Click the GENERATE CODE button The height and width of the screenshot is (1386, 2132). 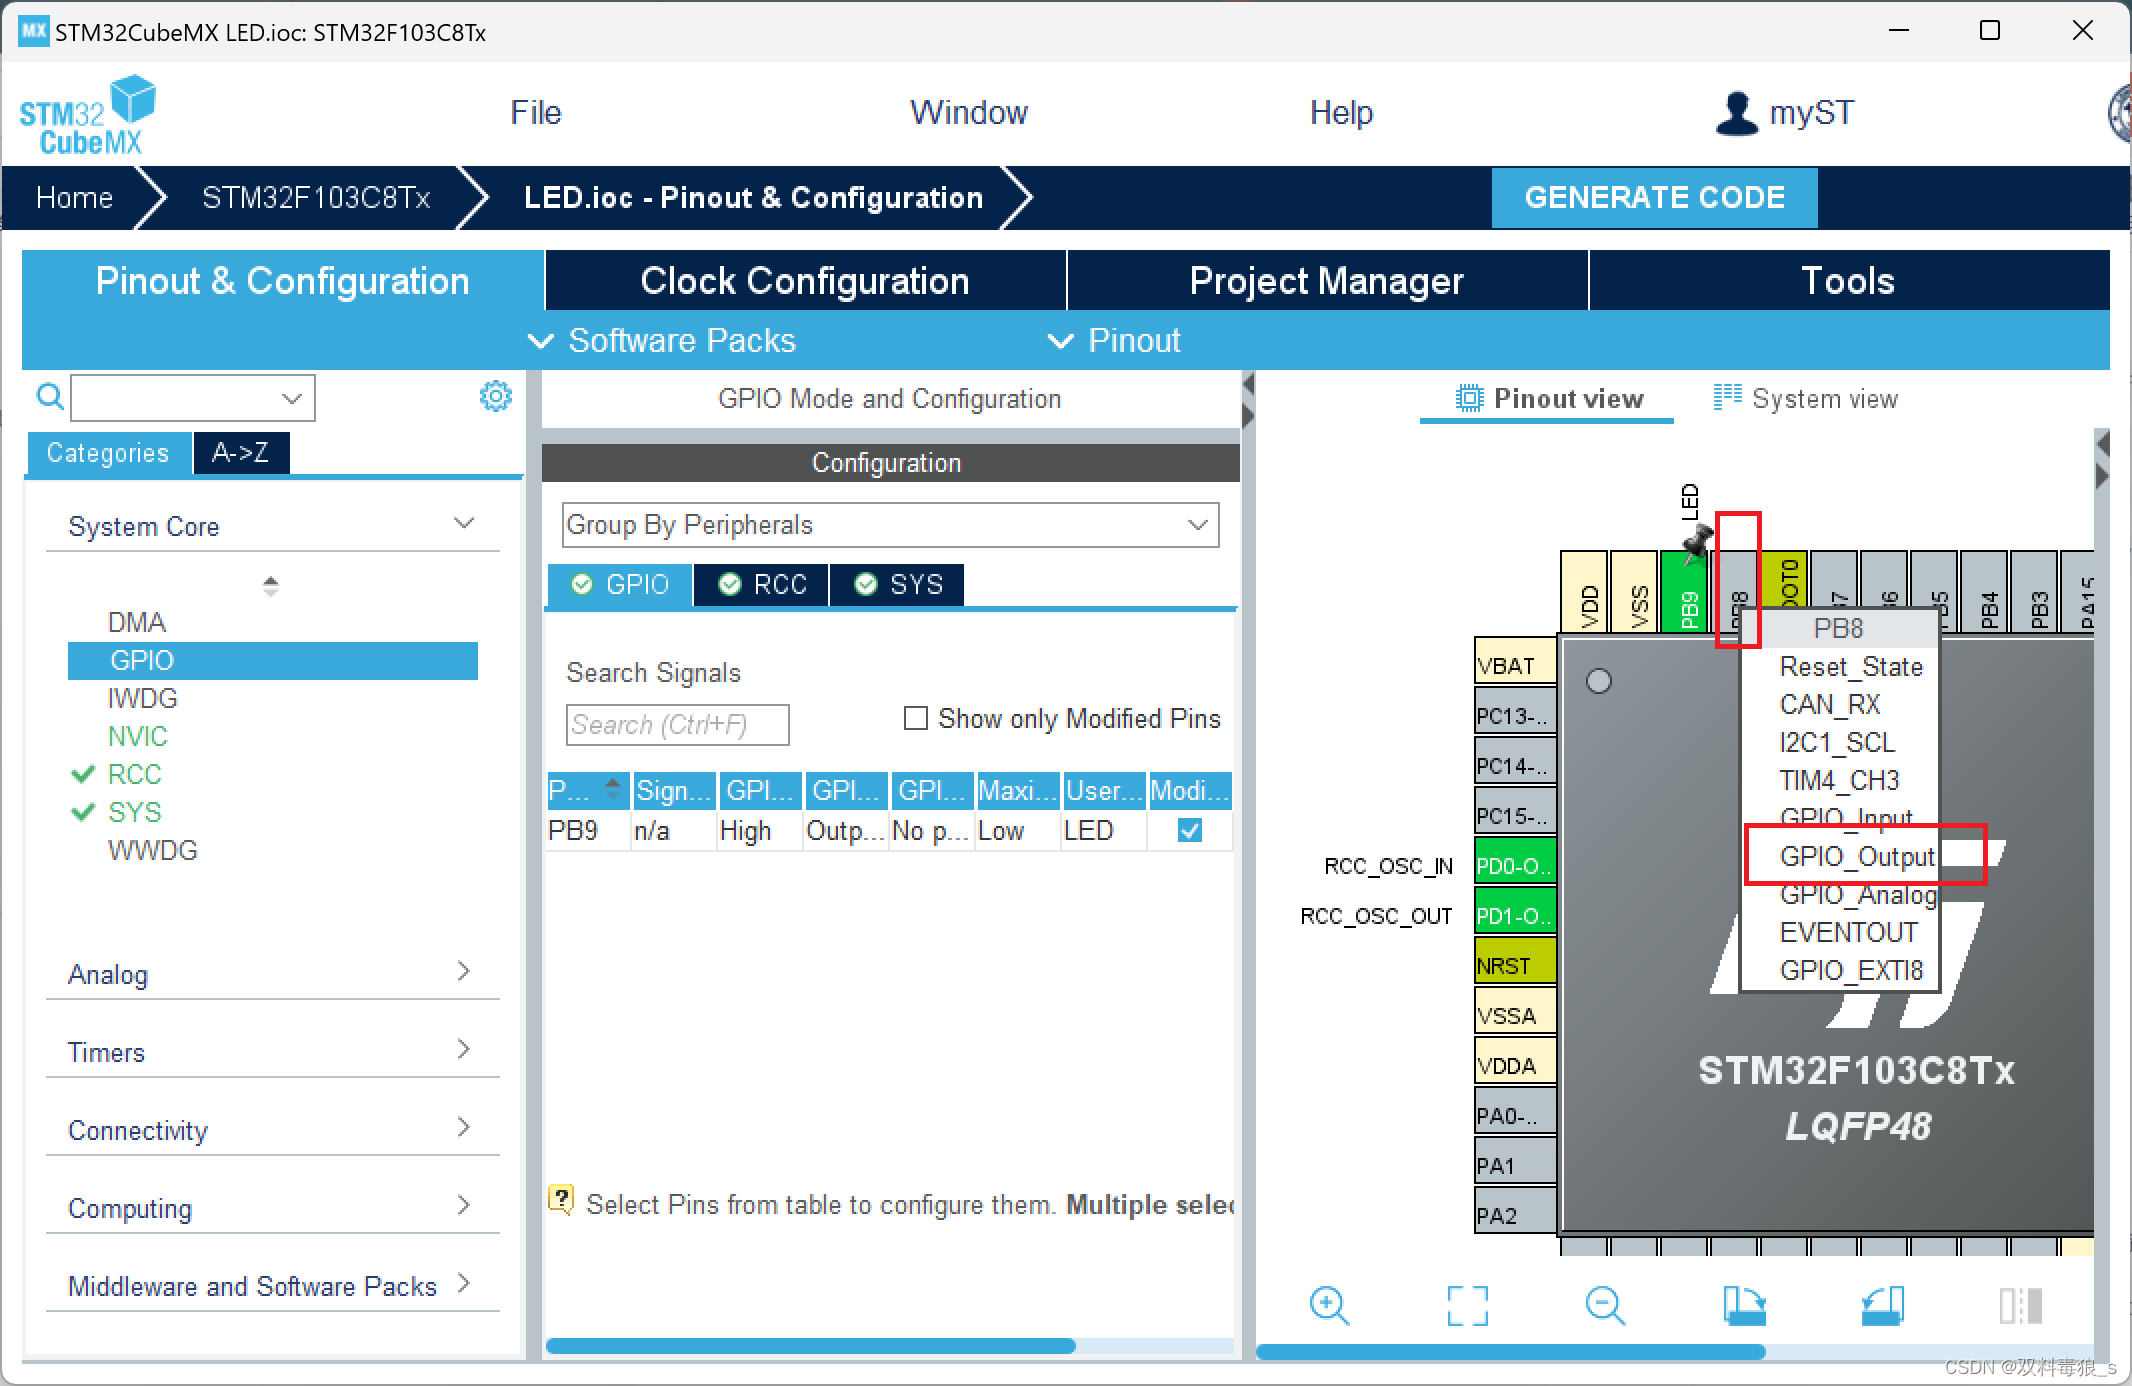[1654, 197]
